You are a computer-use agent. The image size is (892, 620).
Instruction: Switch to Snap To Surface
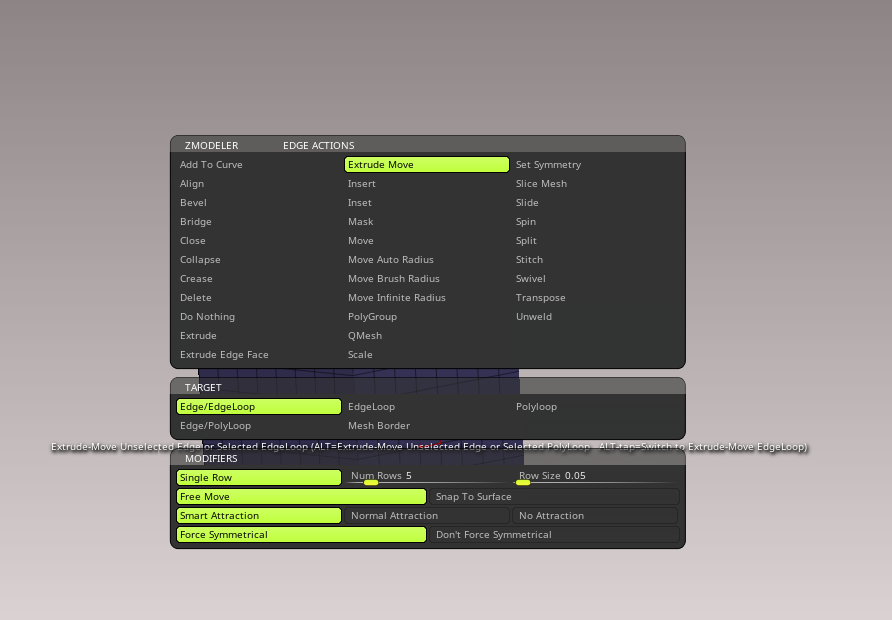555,497
